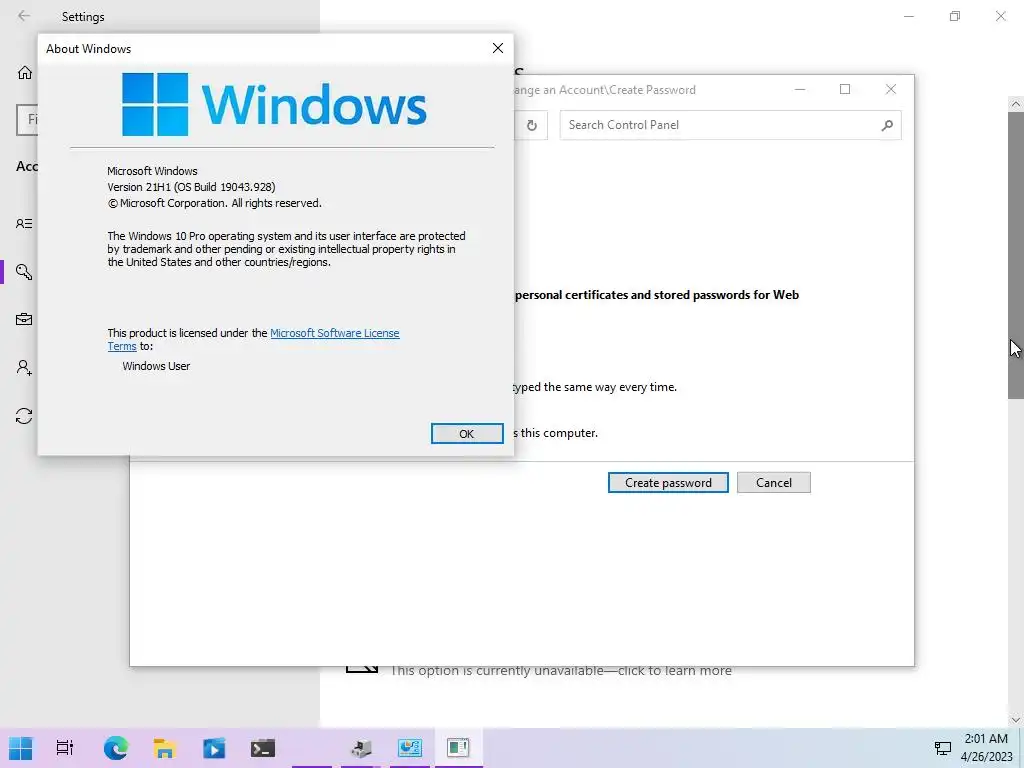Click the Terms link in license text
This screenshot has height=768, width=1024.
[122, 346]
